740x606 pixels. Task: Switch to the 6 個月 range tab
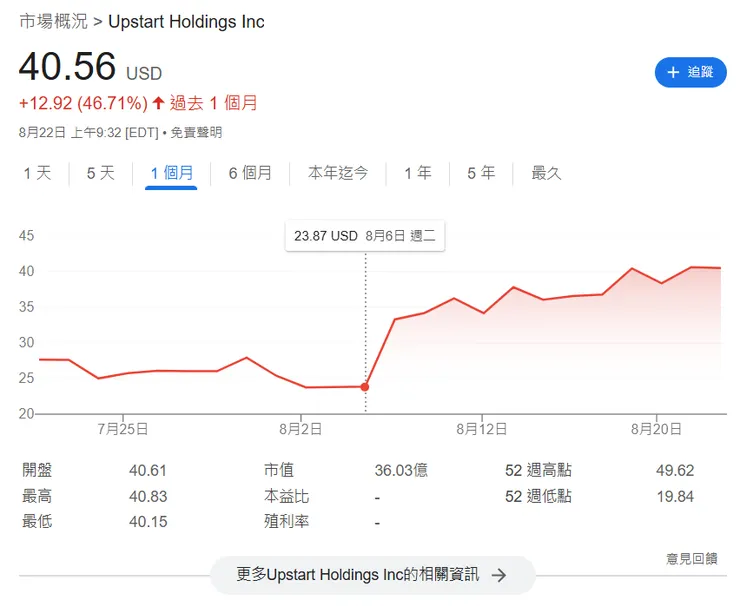250,173
